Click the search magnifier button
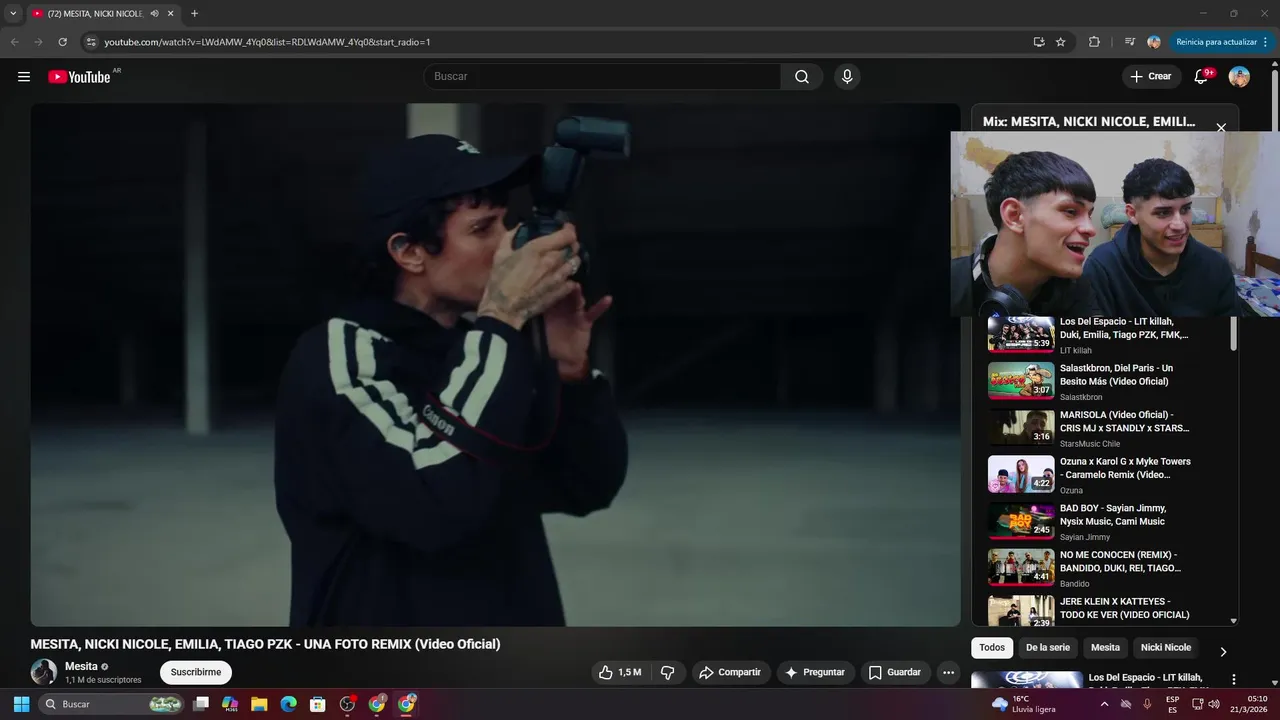The image size is (1280, 720). coord(802,77)
